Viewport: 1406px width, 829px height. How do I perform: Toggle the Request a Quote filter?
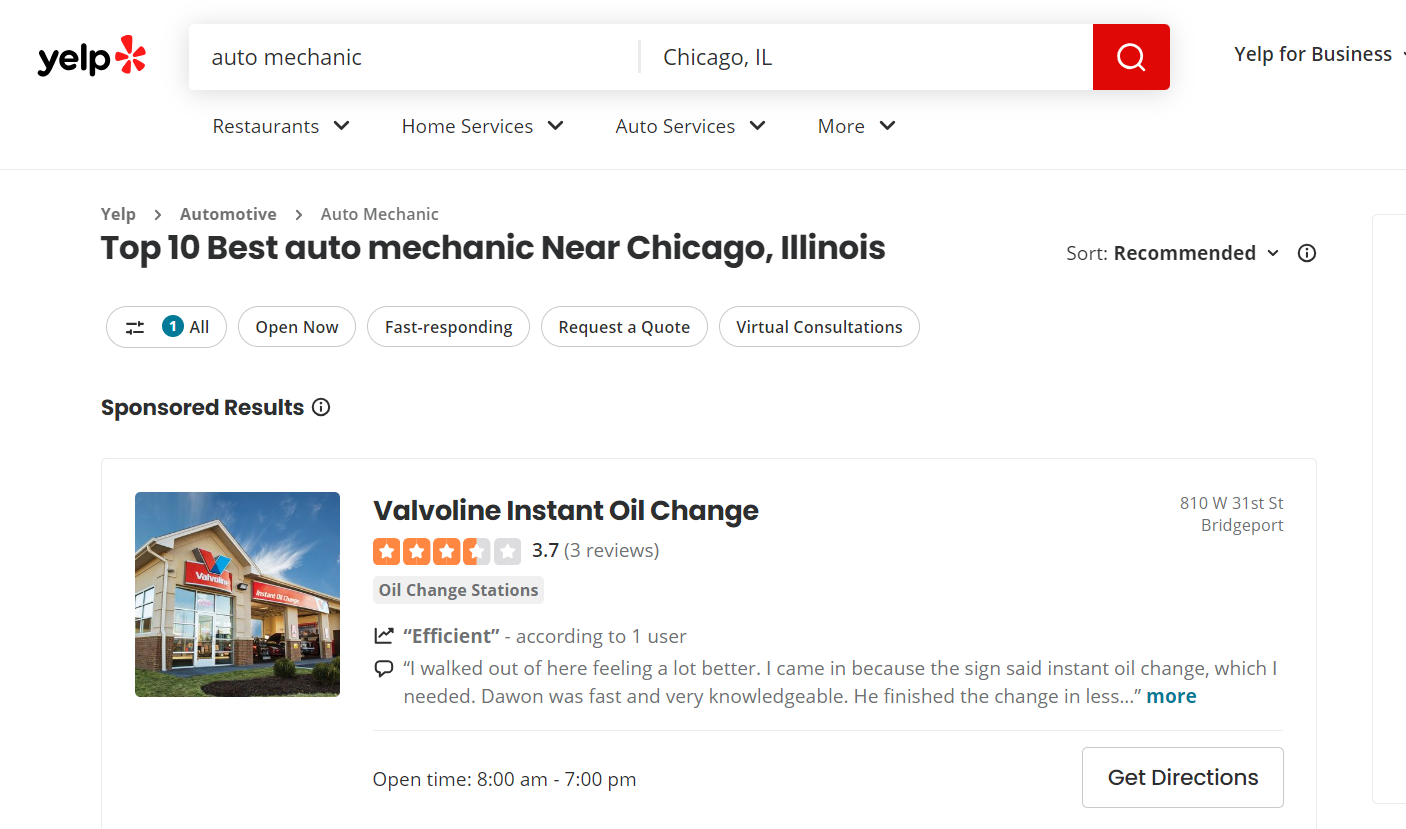click(624, 327)
